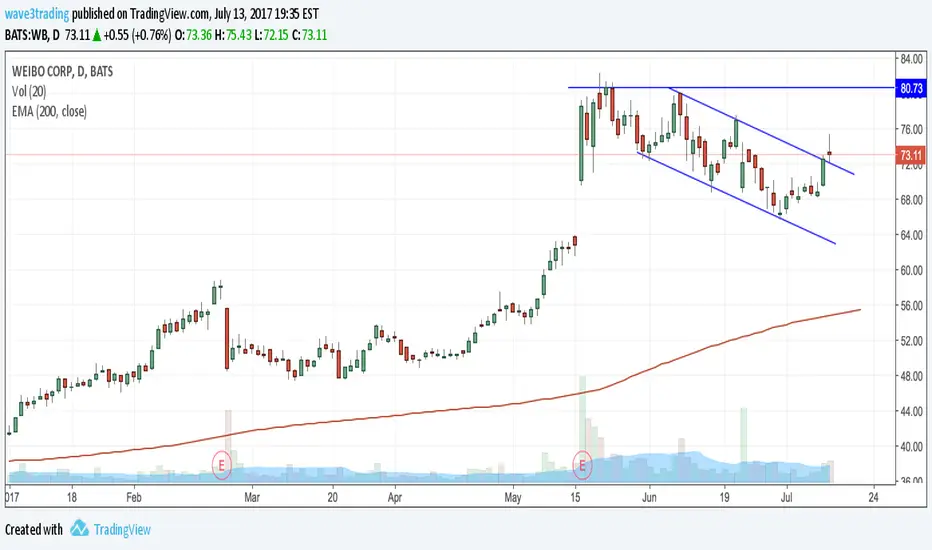Image resolution: width=932 pixels, height=550 pixels.
Task: Click the 64.00 price axis label
Action: (x=911, y=235)
